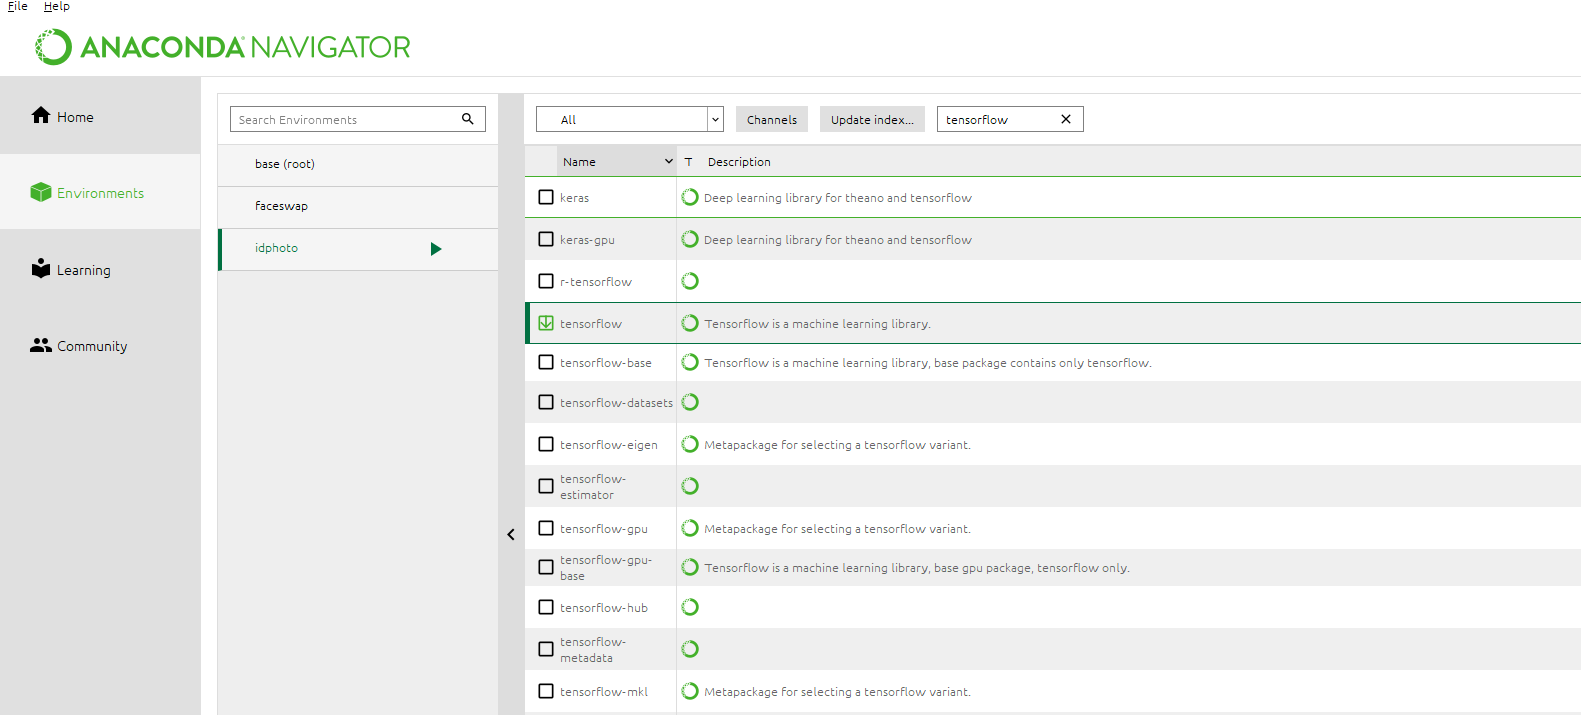The width and height of the screenshot is (1581, 715).
Task: Check the keras package checkbox
Action: point(546,197)
